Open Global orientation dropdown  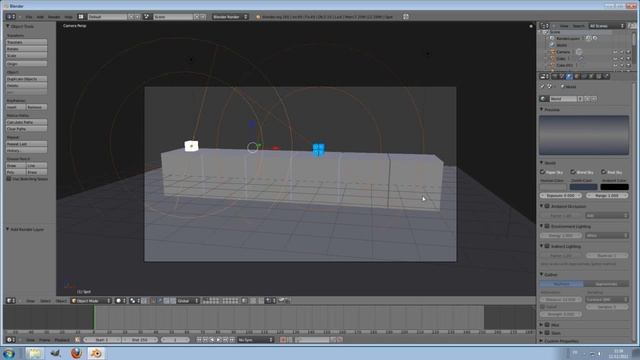click(188, 301)
